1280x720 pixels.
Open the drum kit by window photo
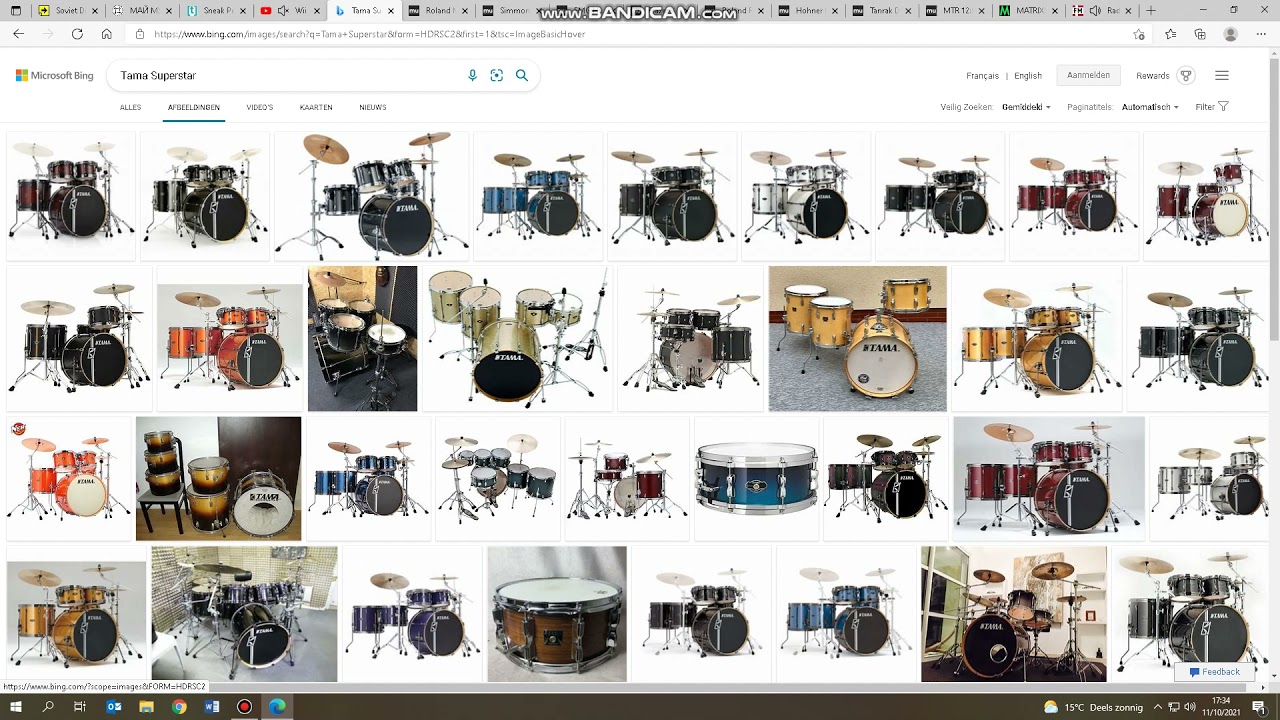pyautogui.click(x=1014, y=614)
